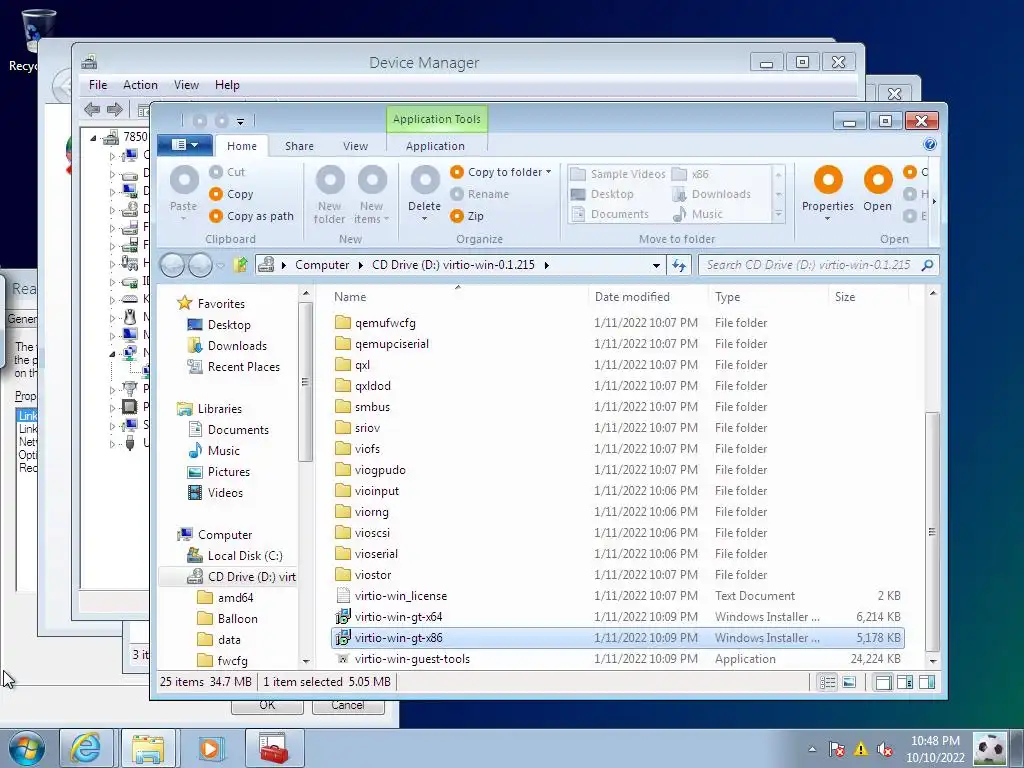This screenshot has width=1024, height=768.
Task: Open the Action menu in Device Manager
Action: click(x=140, y=85)
